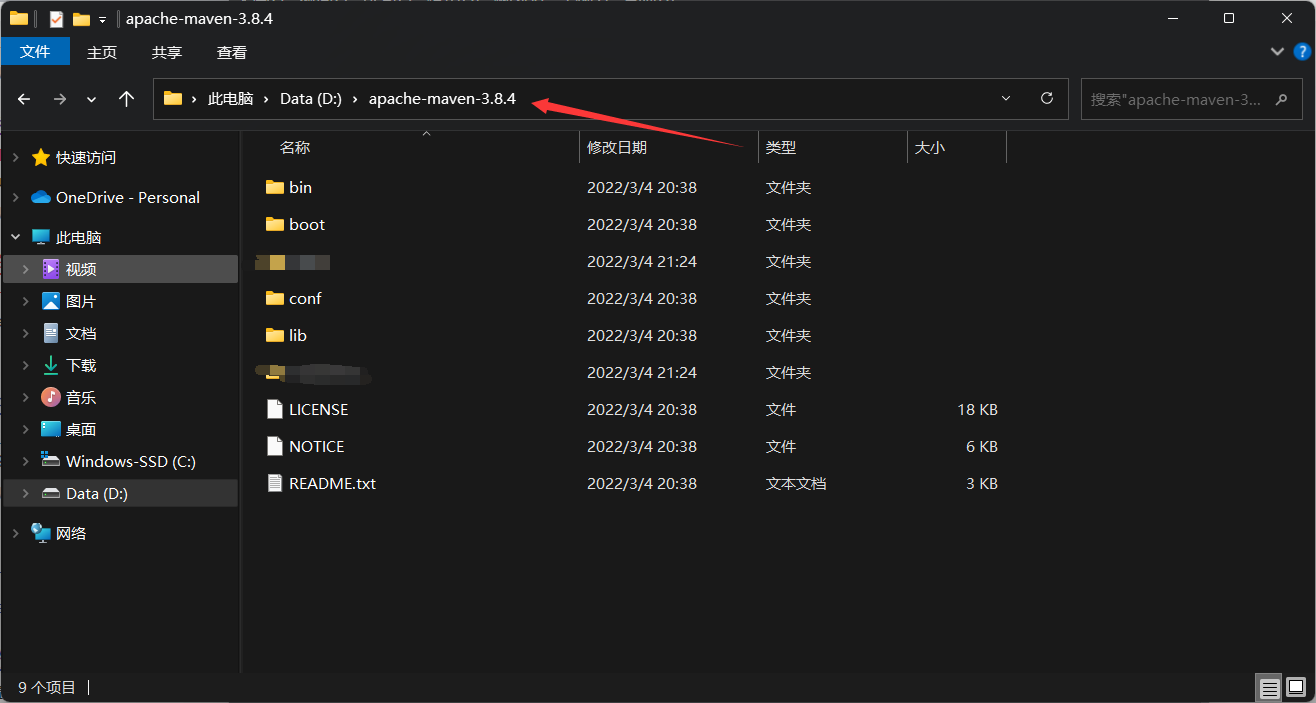The width and height of the screenshot is (1316, 703).
Task: Click the LICENSE file name
Action: tap(318, 409)
